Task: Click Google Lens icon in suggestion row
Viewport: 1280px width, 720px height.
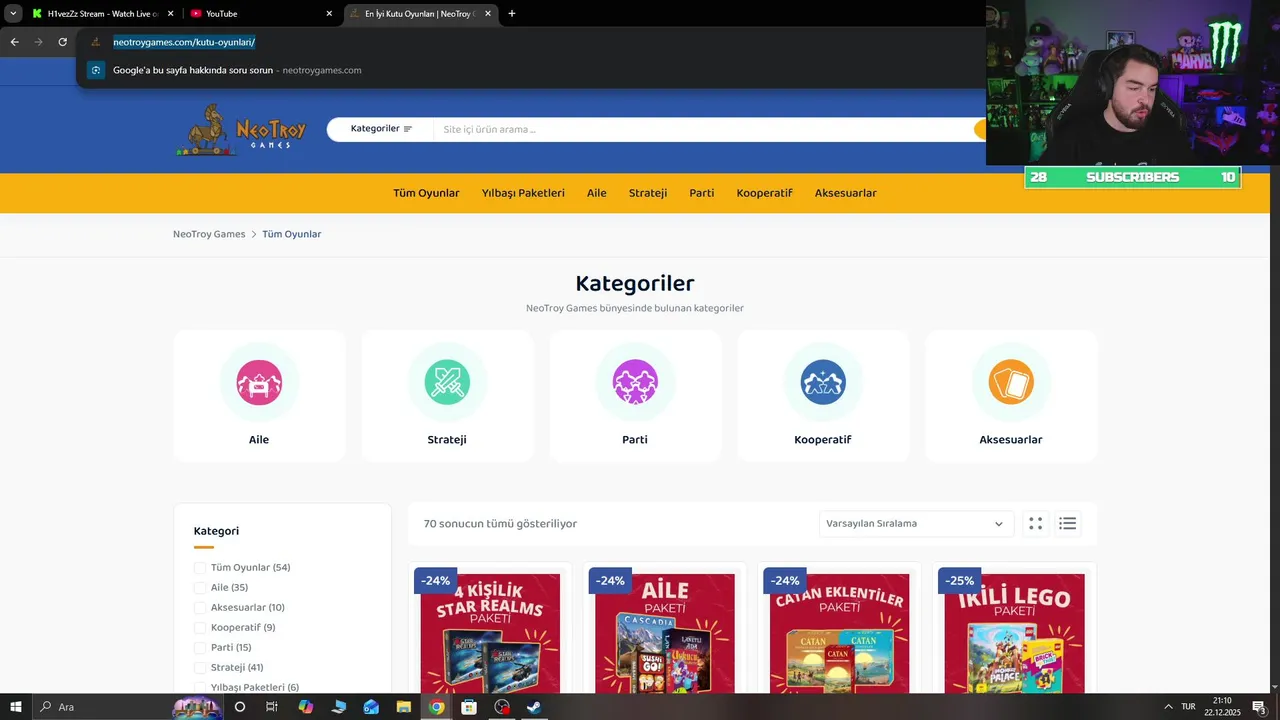Action: point(96,70)
